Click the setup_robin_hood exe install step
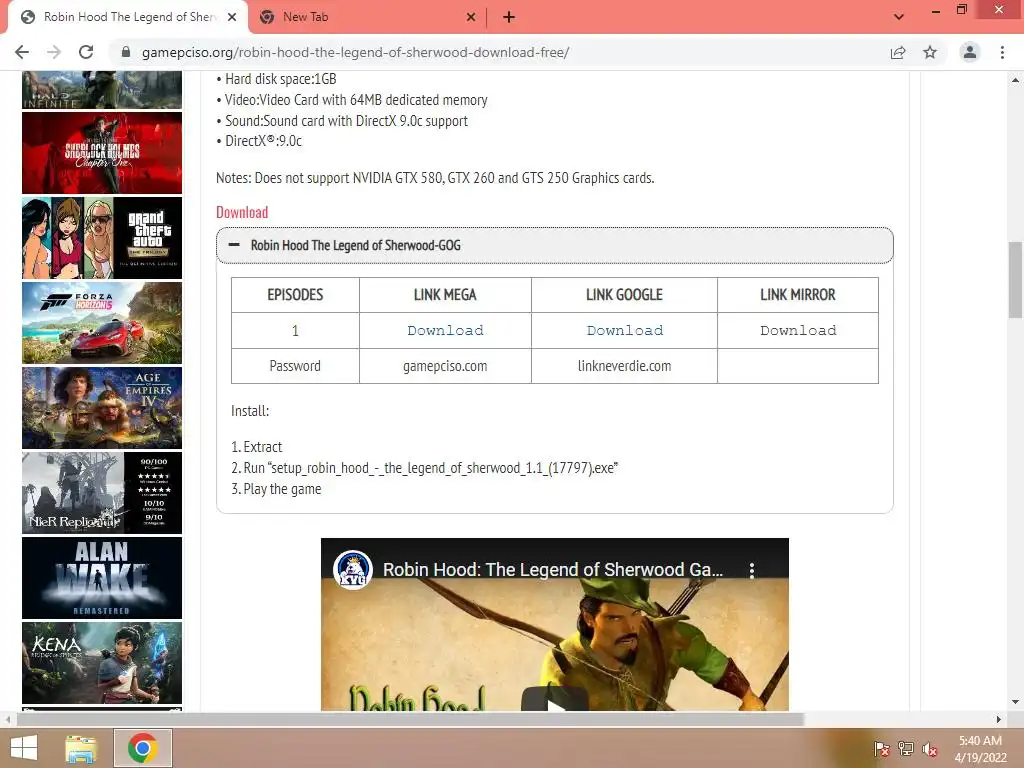1024x768 pixels. tap(424, 468)
